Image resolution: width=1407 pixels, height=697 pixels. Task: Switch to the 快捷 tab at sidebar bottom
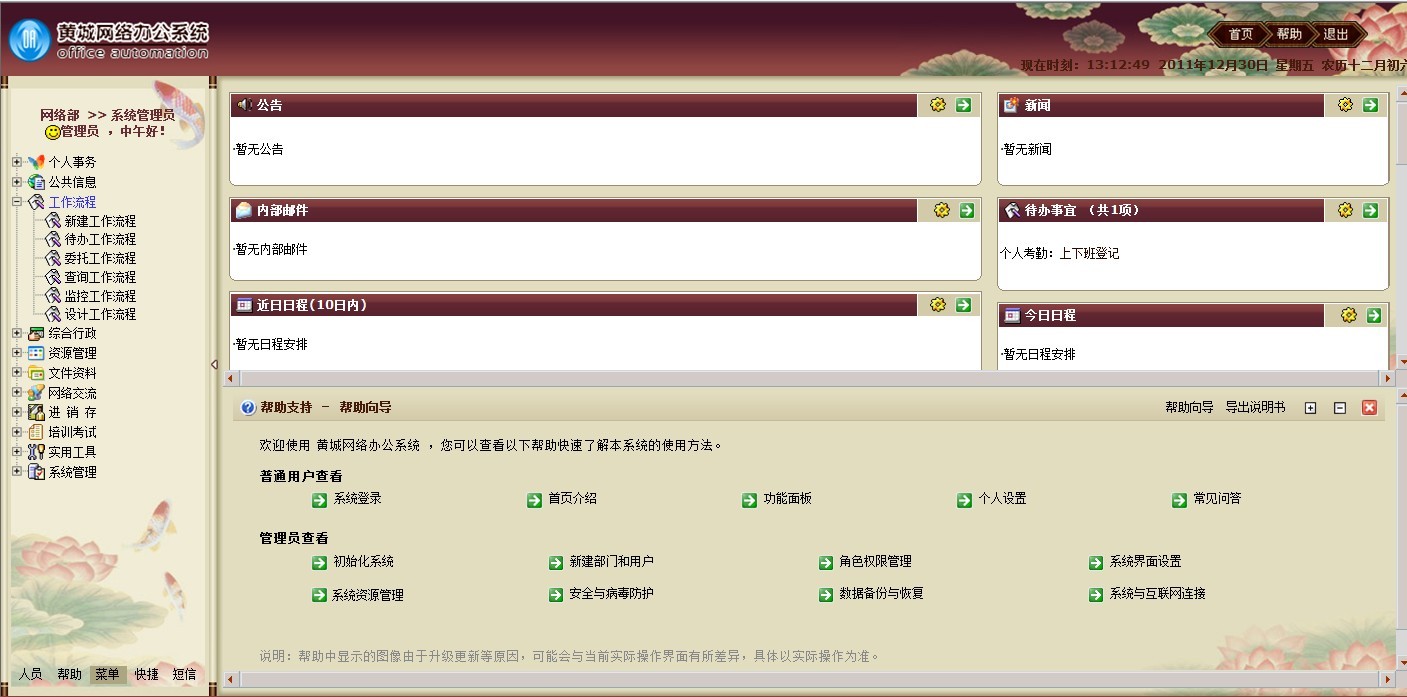tap(147, 674)
